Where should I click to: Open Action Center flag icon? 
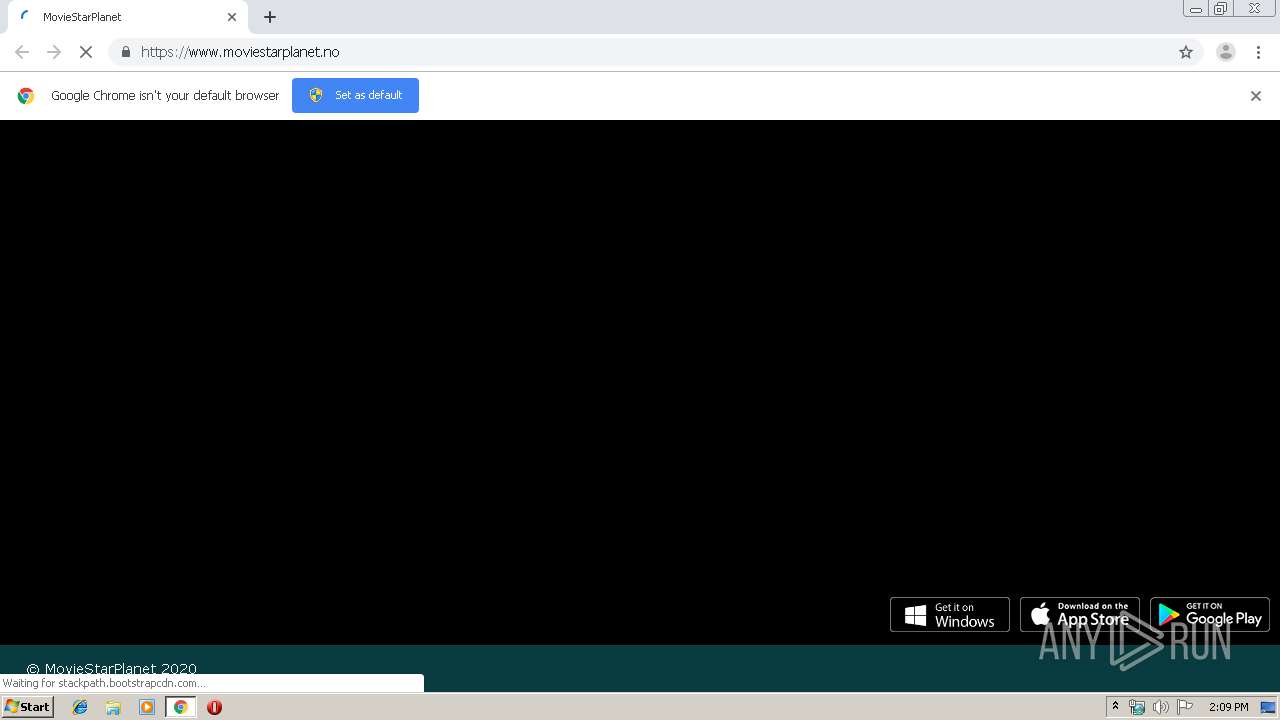[x=1185, y=707]
